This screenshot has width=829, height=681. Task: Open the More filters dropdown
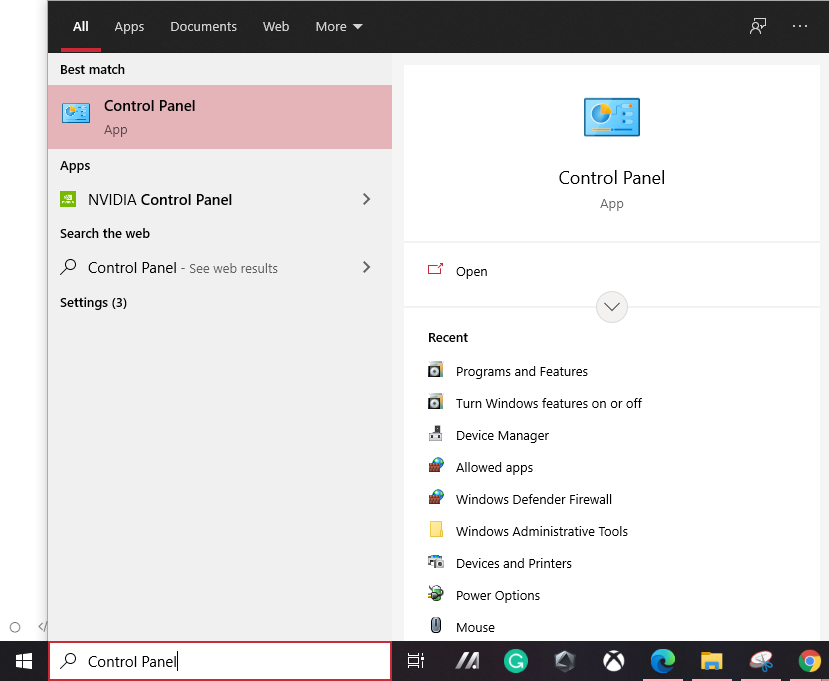[338, 27]
